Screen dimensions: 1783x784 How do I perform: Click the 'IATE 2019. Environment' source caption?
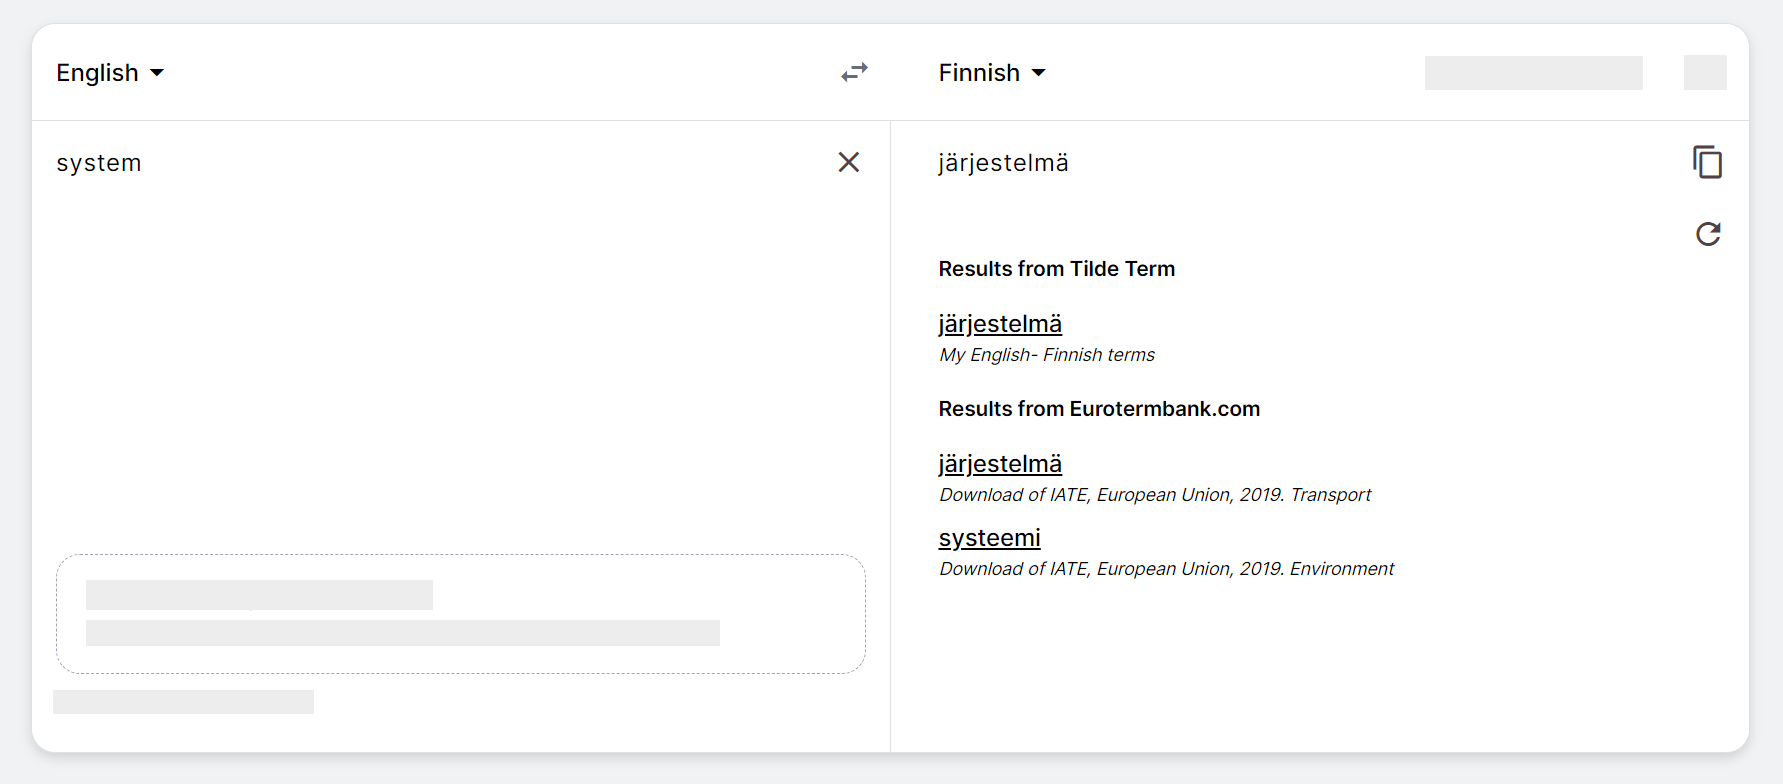click(1166, 569)
